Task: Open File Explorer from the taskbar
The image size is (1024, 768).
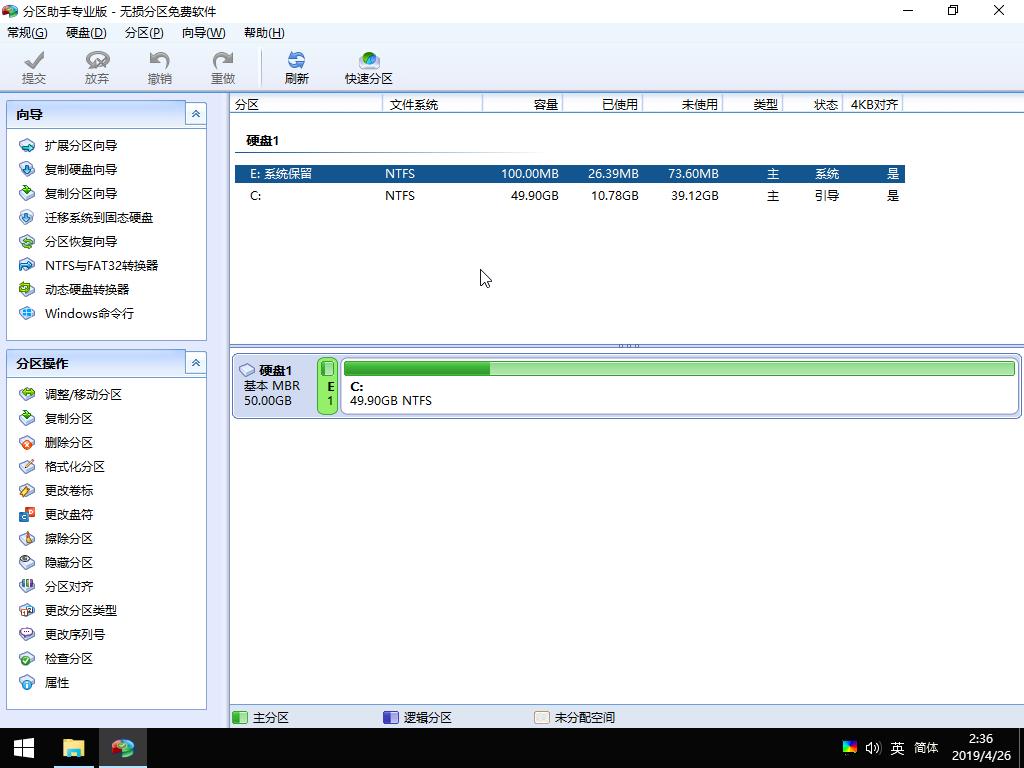Action: 73,747
